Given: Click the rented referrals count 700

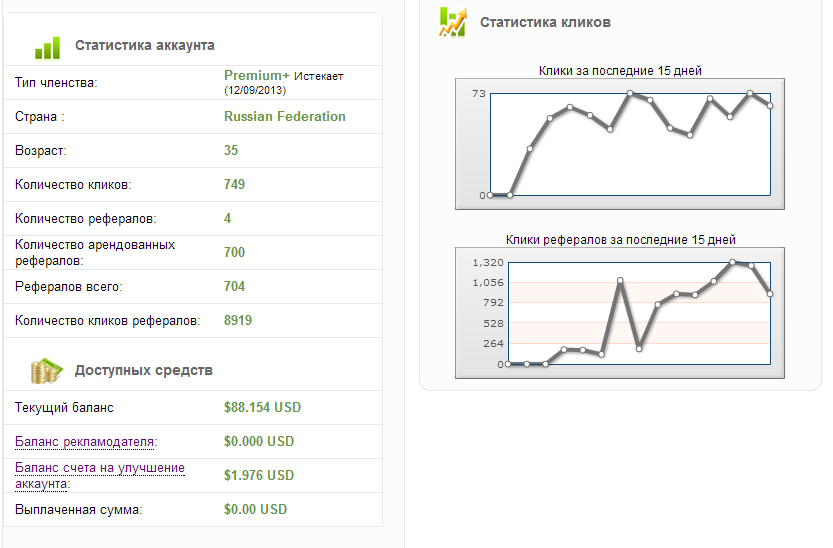Looking at the screenshot, I should 235,253.
